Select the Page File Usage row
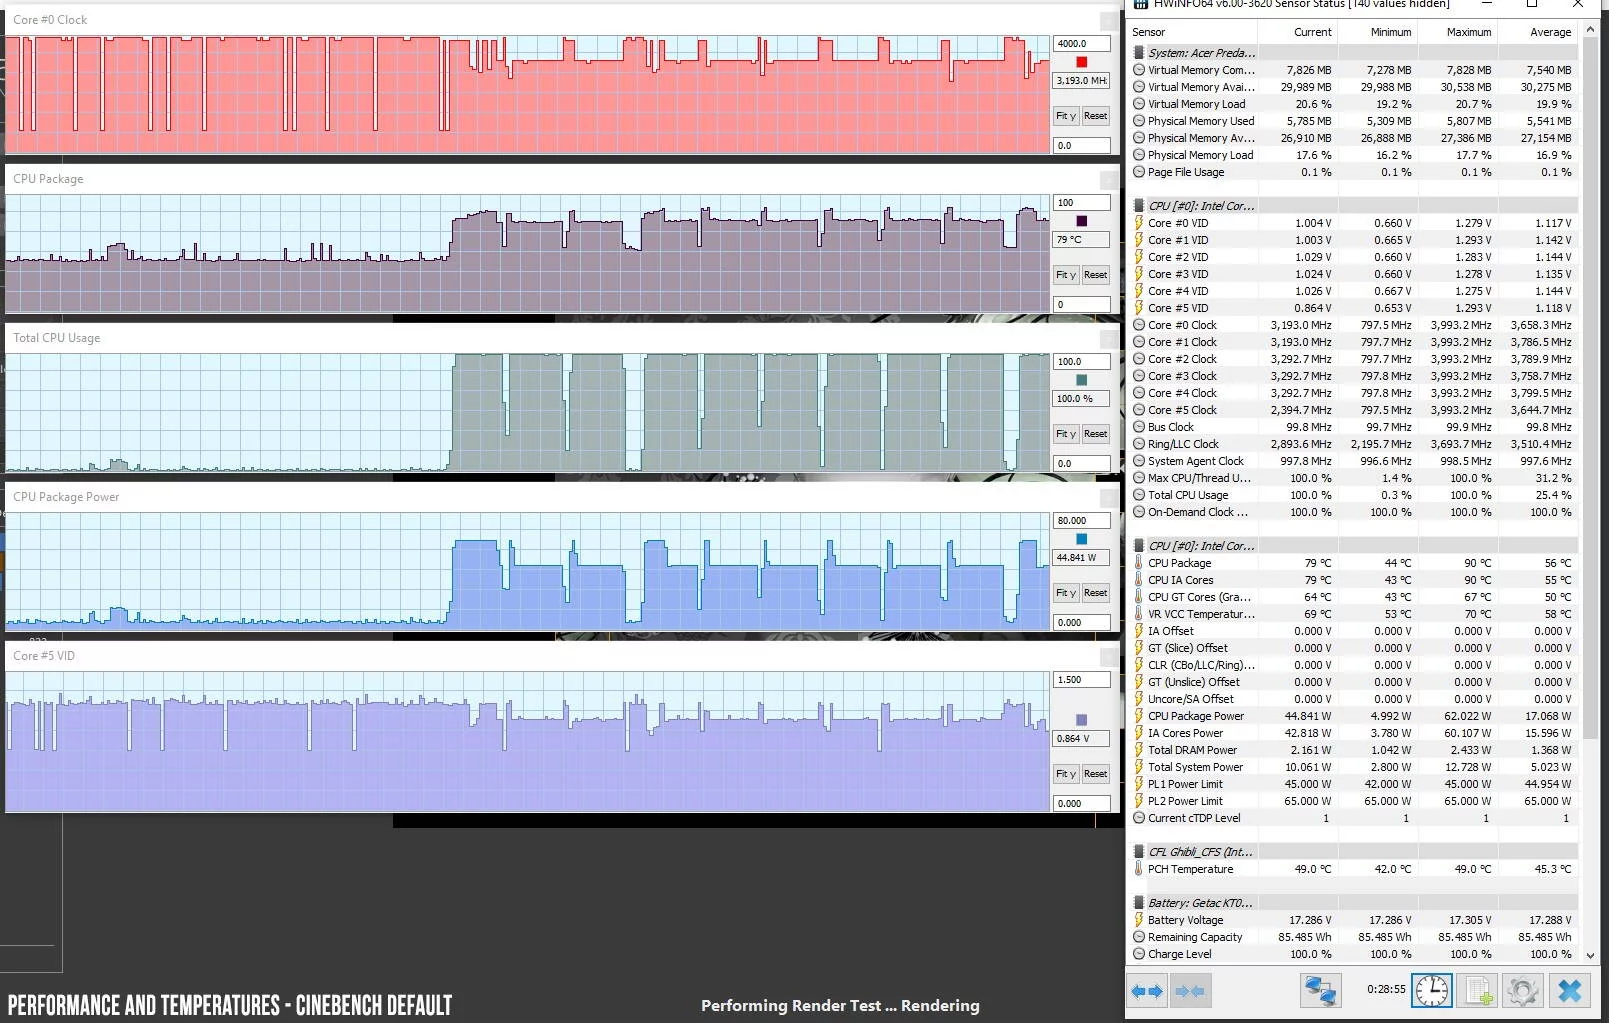1609x1023 pixels. [1353, 172]
